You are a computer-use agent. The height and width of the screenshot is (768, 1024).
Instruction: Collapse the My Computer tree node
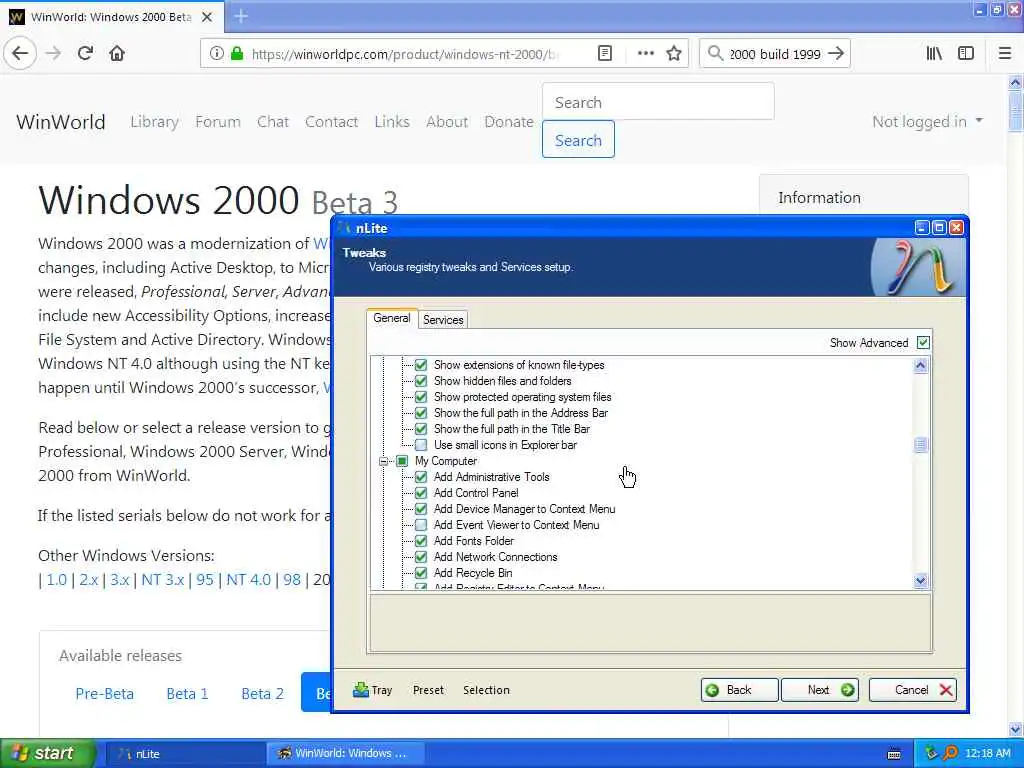tap(383, 461)
